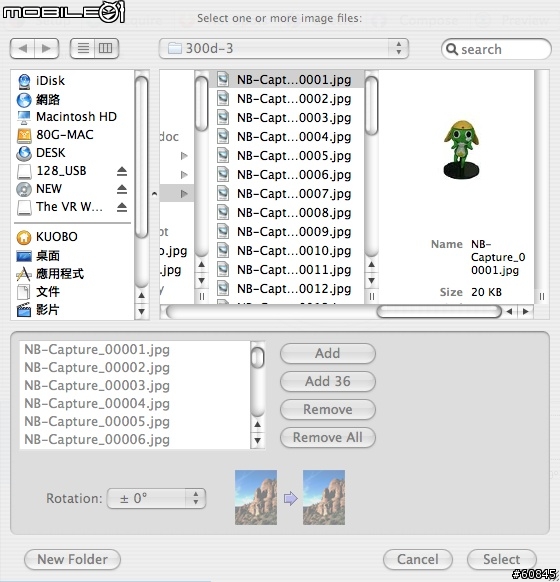This screenshot has width=560, height=582.
Task: Switch to list view
Action: [83, 49]
